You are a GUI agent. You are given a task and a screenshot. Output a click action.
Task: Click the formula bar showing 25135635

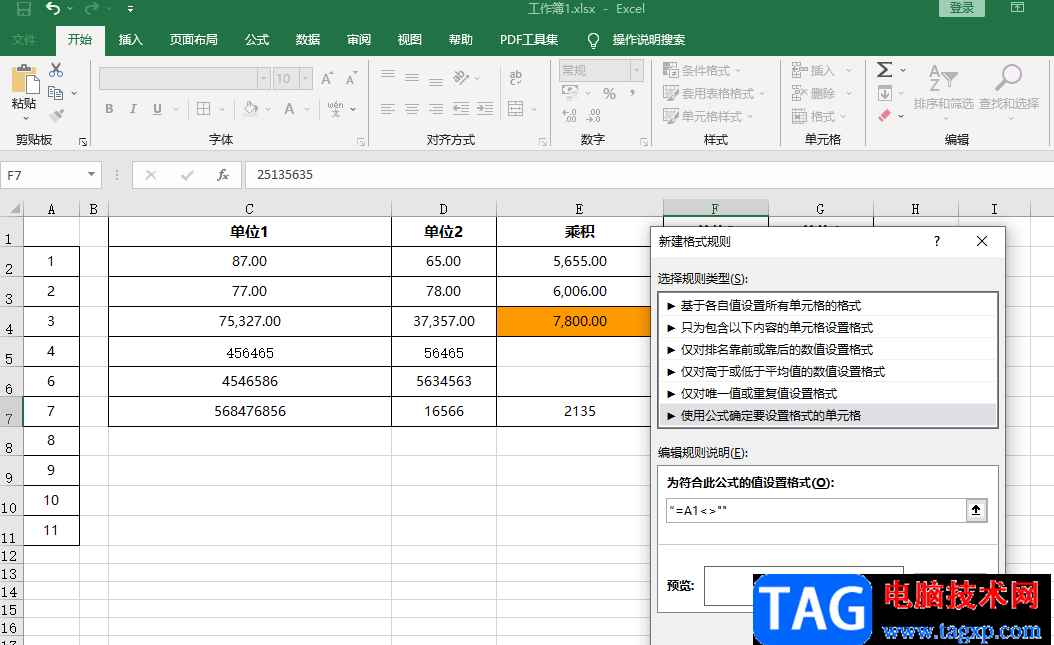point(649,175)
